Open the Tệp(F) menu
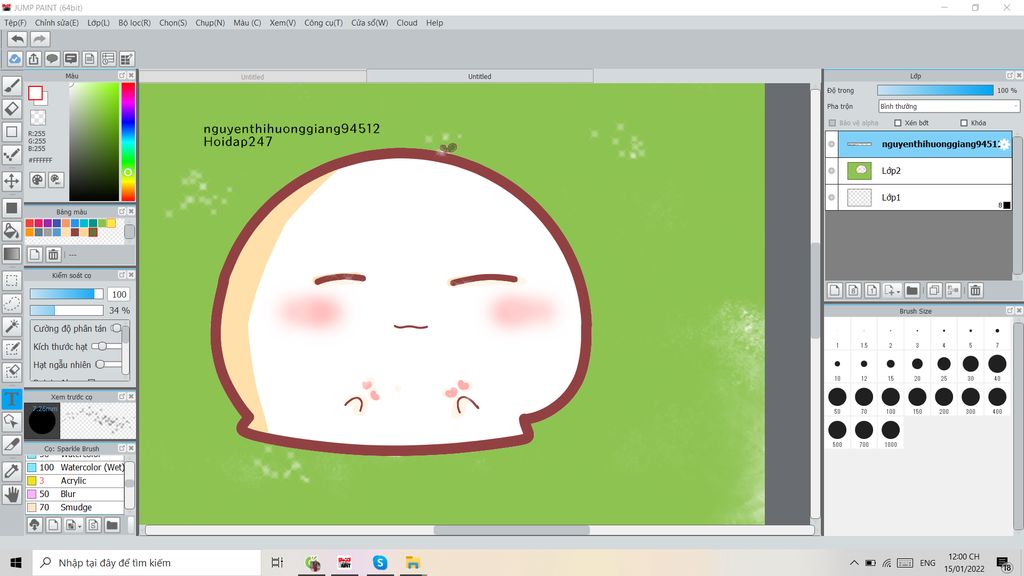This screenshot has width=1024, height=576. coord(15,23)
